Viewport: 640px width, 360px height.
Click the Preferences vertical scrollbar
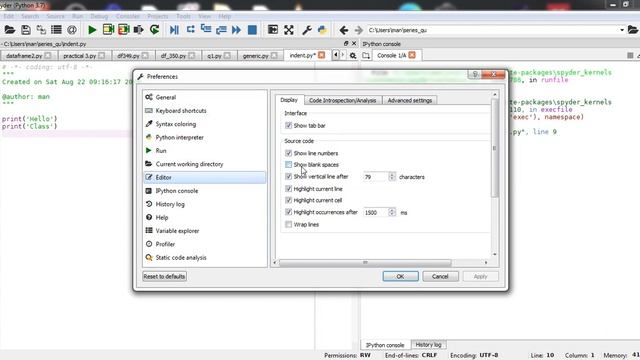pos(495,148)
